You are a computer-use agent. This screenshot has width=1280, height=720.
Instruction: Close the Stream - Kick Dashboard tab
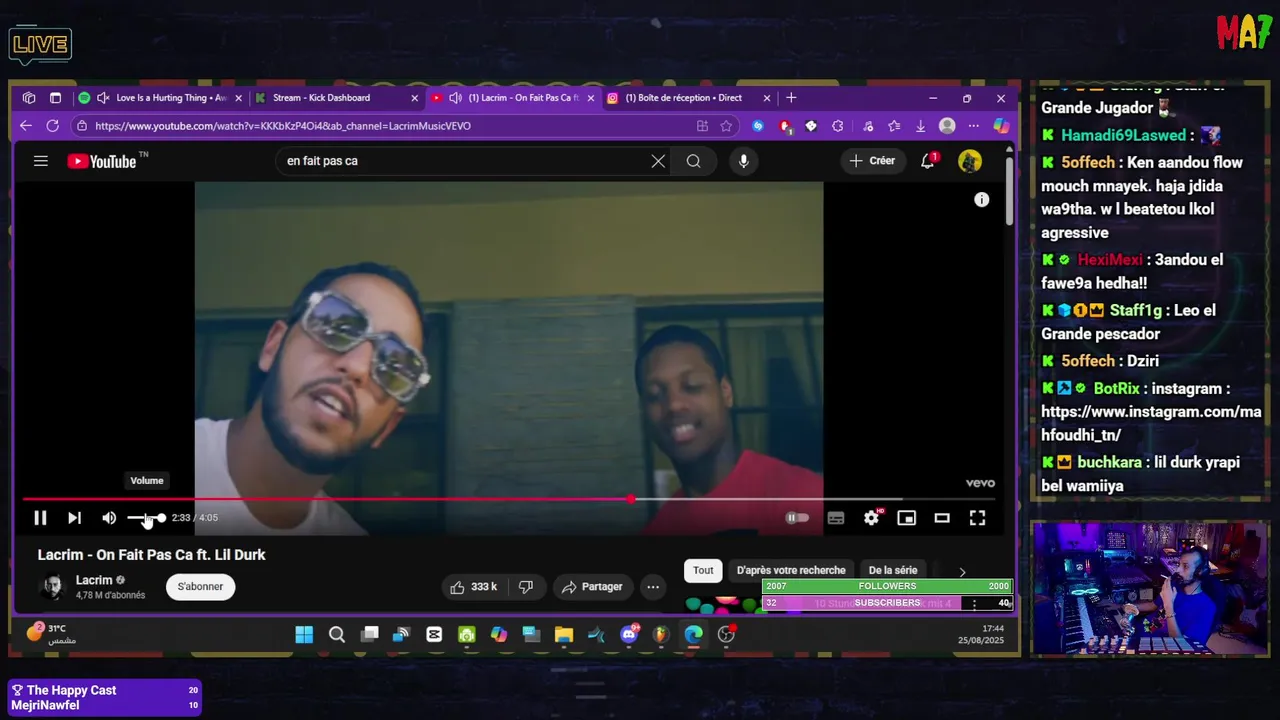(x=415, y=98)
